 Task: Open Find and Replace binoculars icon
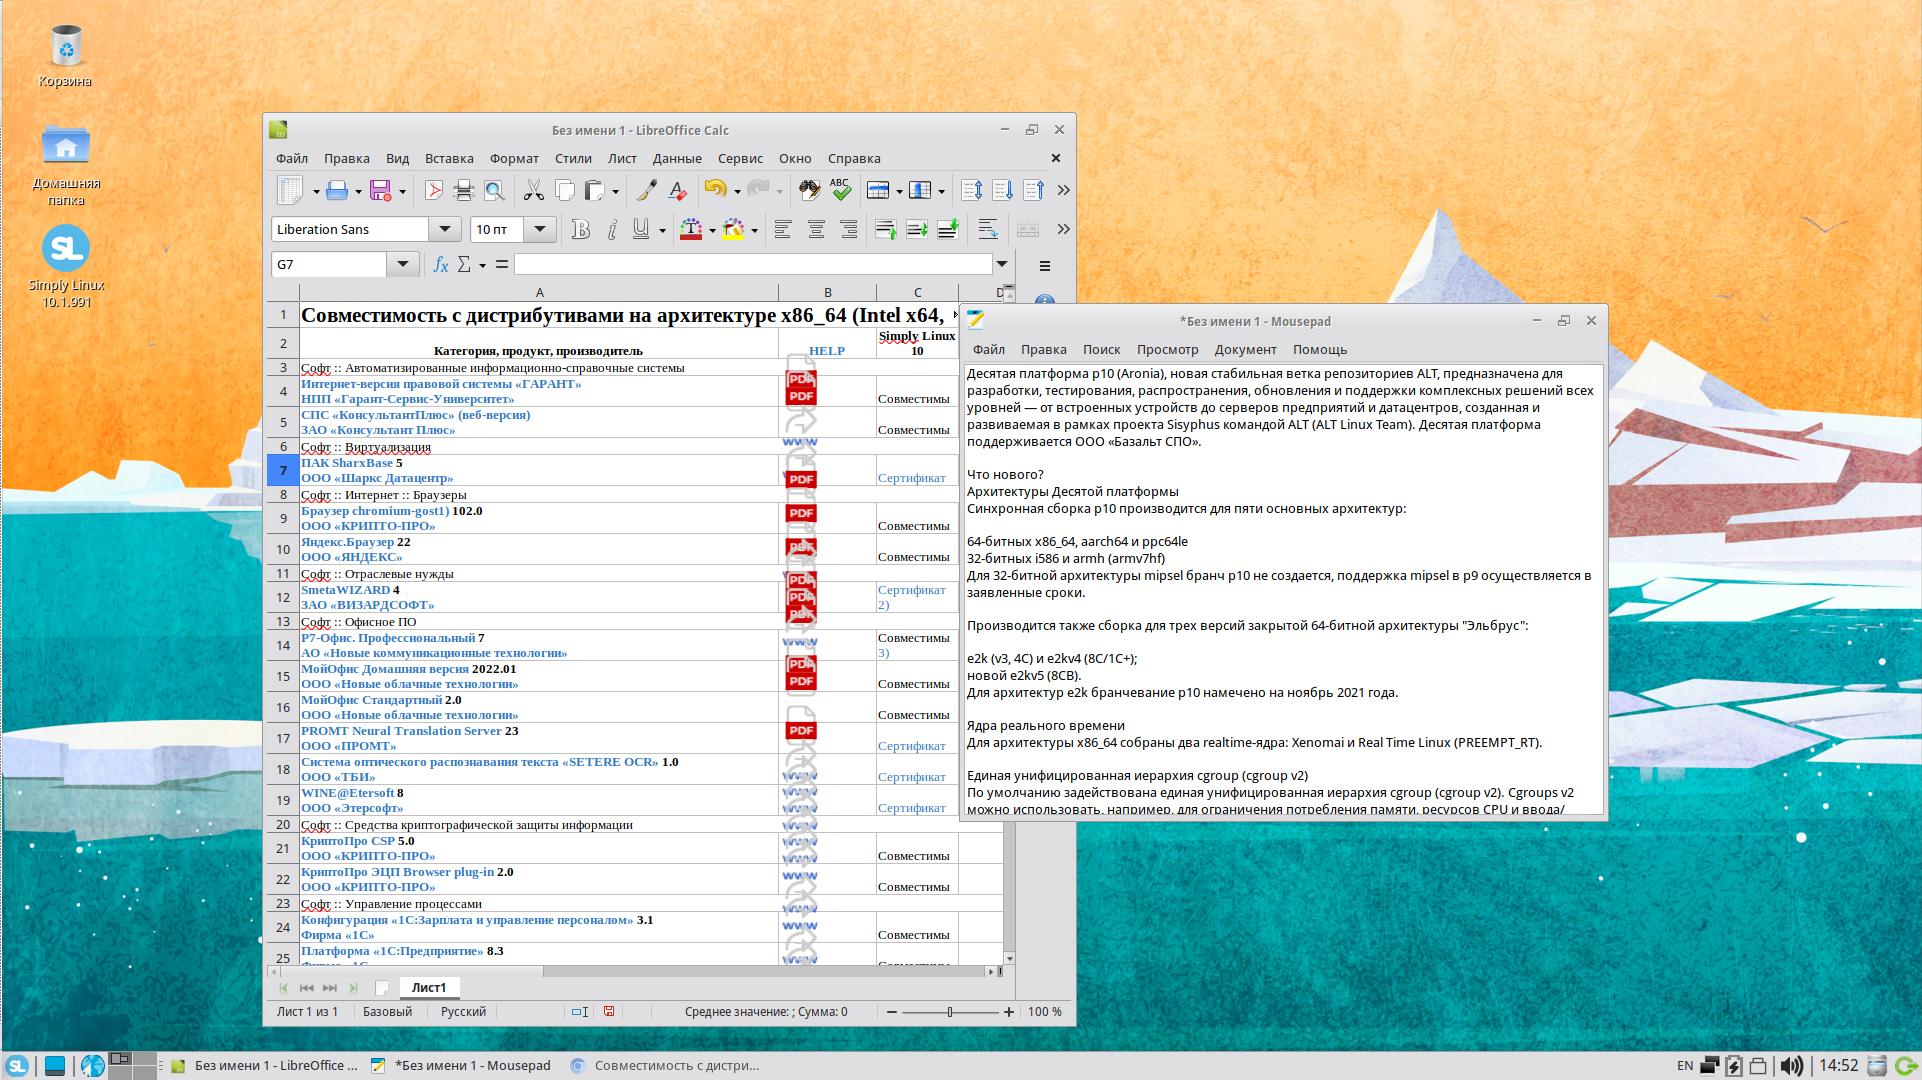pyautogui.click(x=809, y=191)
